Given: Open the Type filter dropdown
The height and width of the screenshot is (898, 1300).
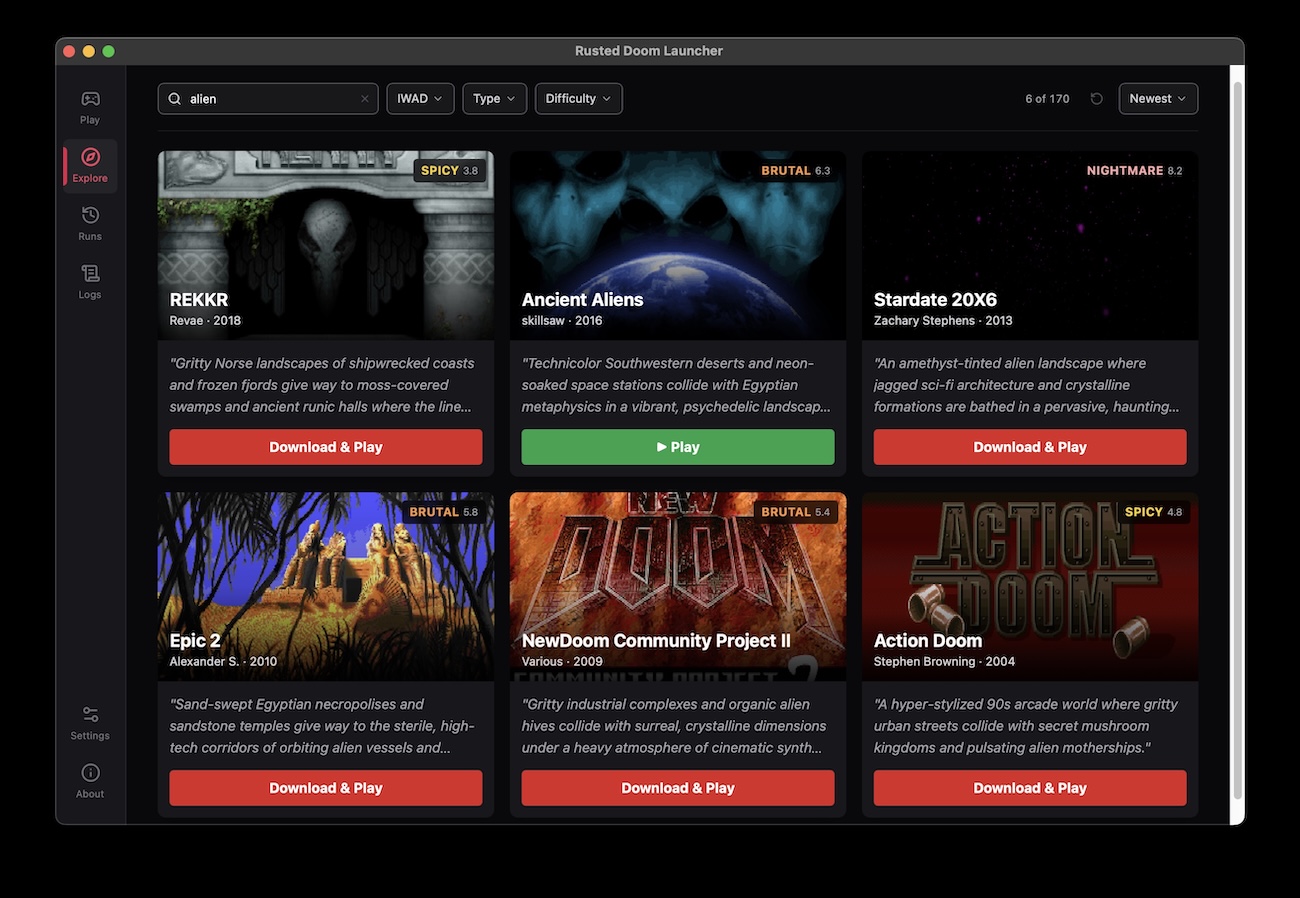Looking at the screenshot, I should click(x=495, y=99).
